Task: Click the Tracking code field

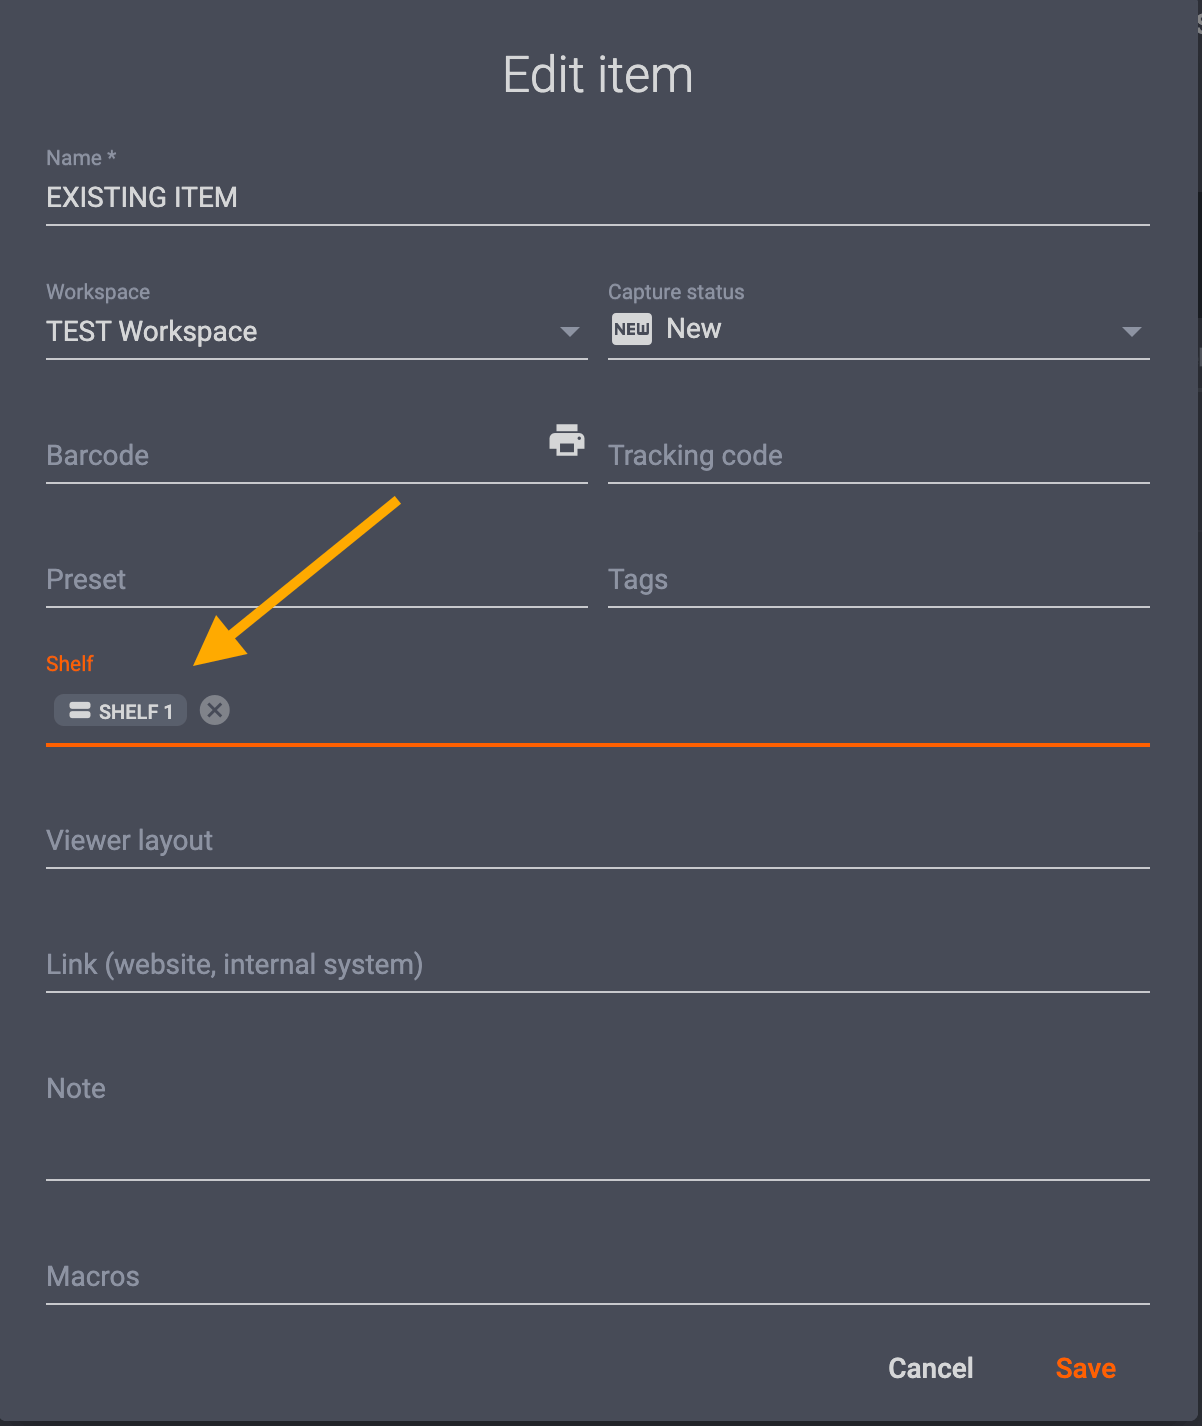Action: tap(878, 456)
